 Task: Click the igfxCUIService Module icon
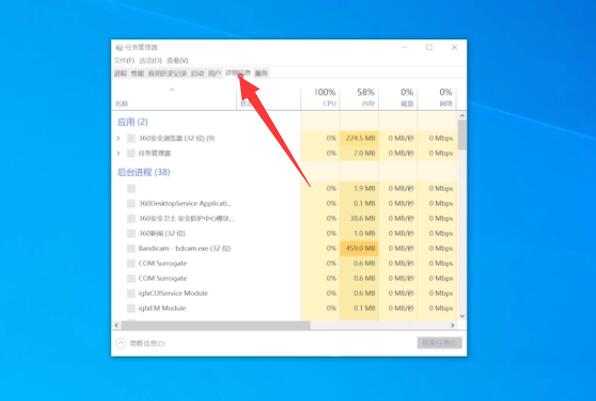[x=131, y=293]
